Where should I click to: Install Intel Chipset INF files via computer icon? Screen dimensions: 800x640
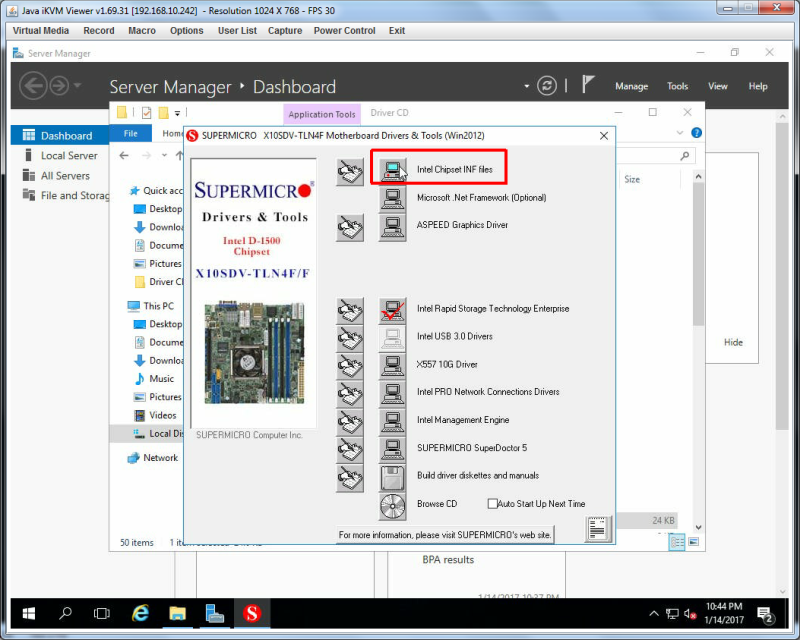(392, 170)
